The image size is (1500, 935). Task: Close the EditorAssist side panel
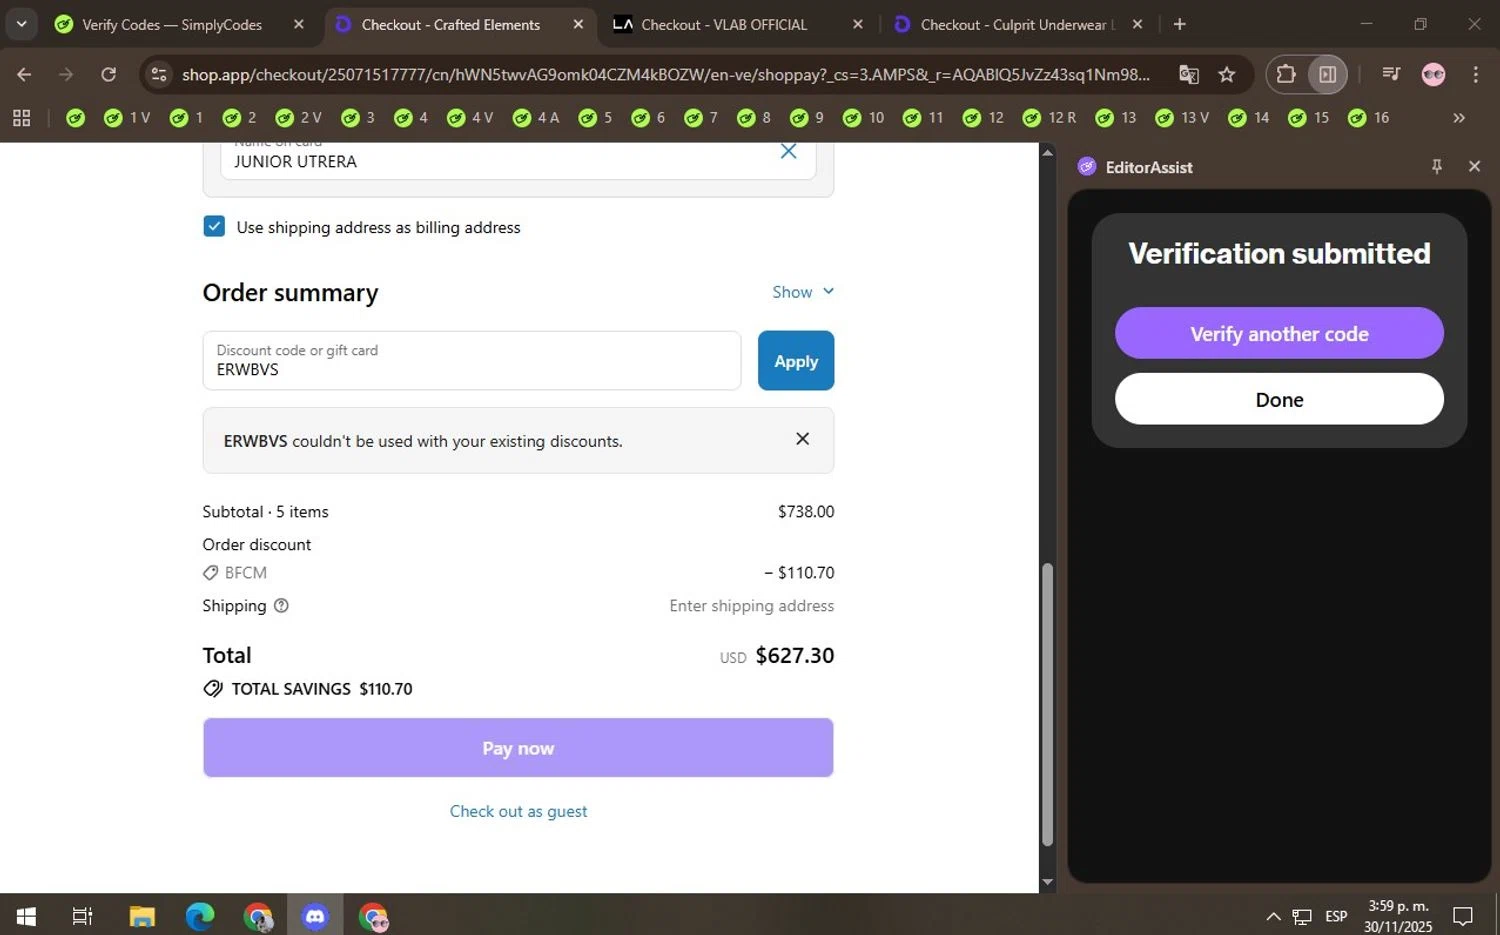pos(1474,167)
